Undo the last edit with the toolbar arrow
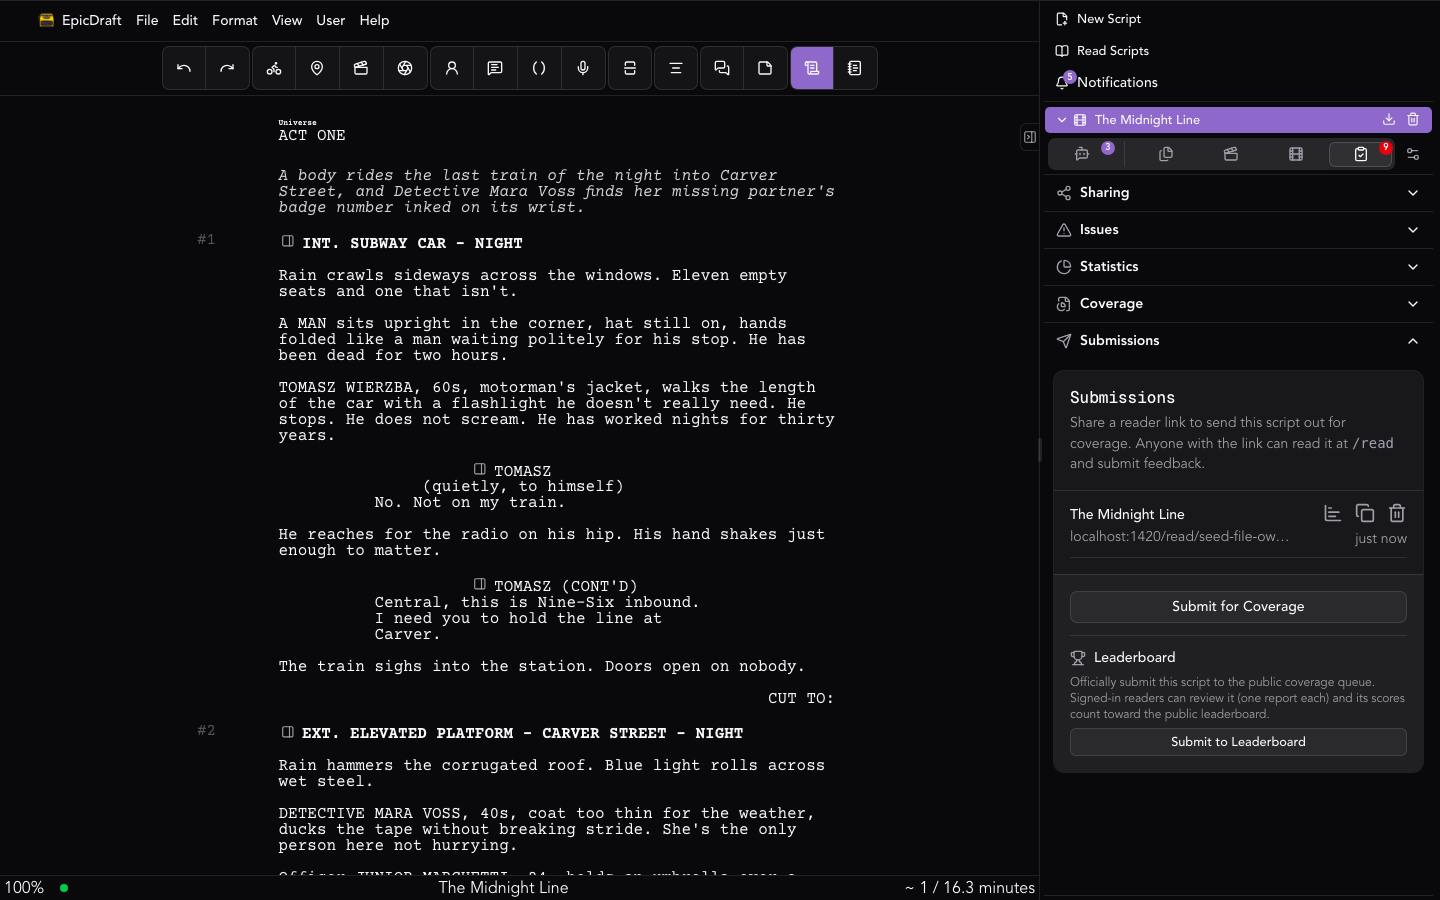 [184, 68]
